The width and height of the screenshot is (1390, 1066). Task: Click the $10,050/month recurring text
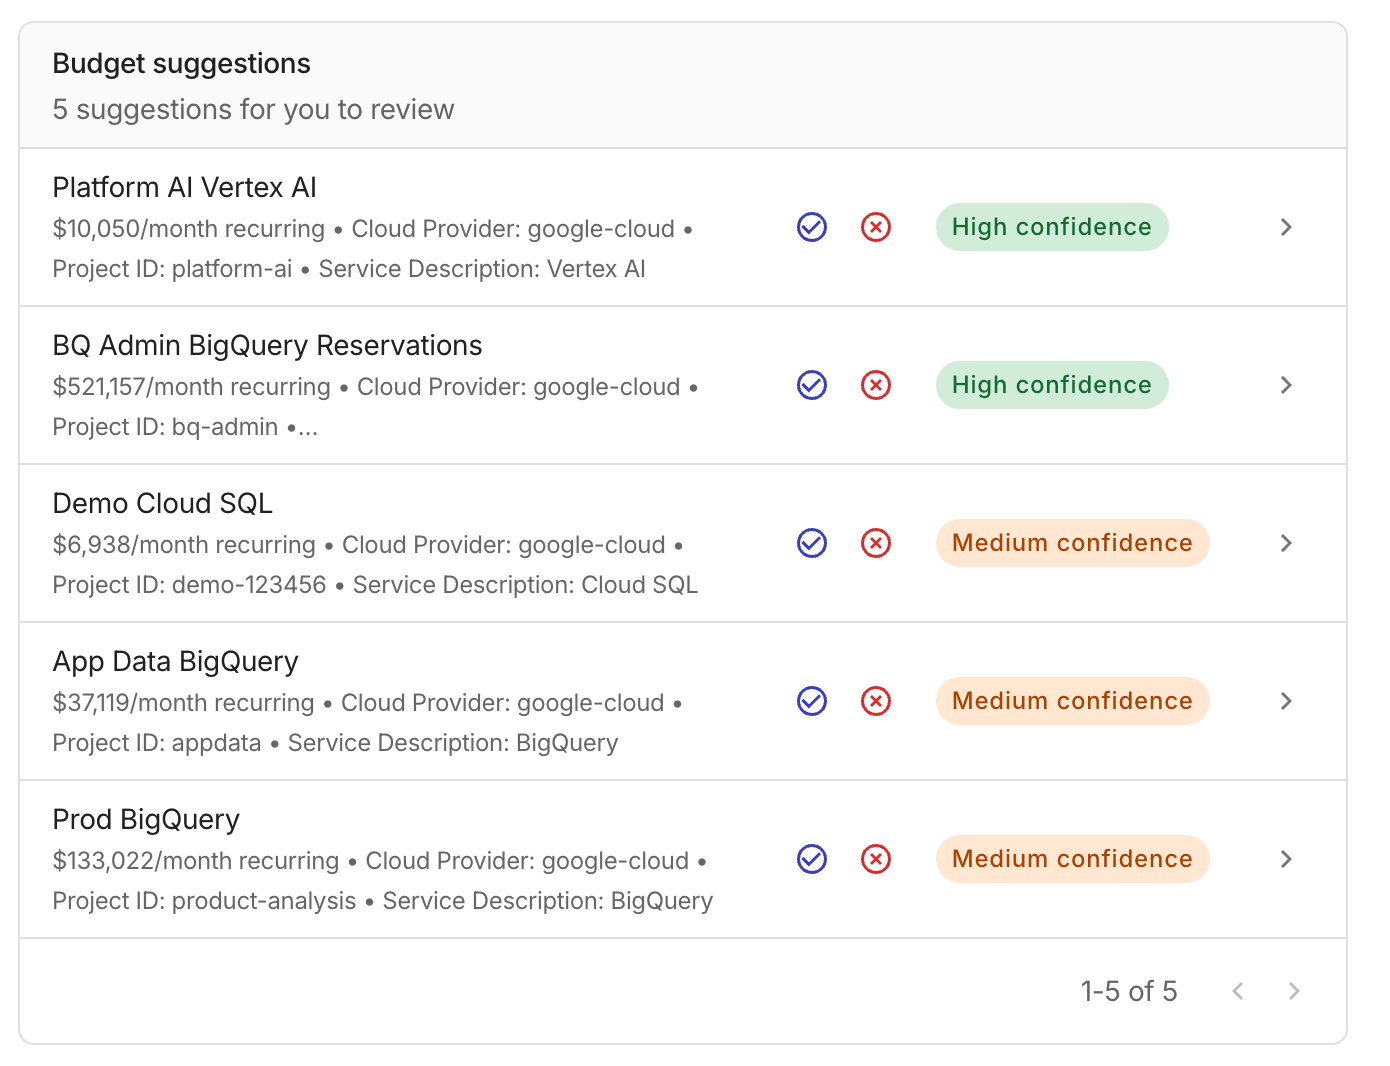pos(189,229)
